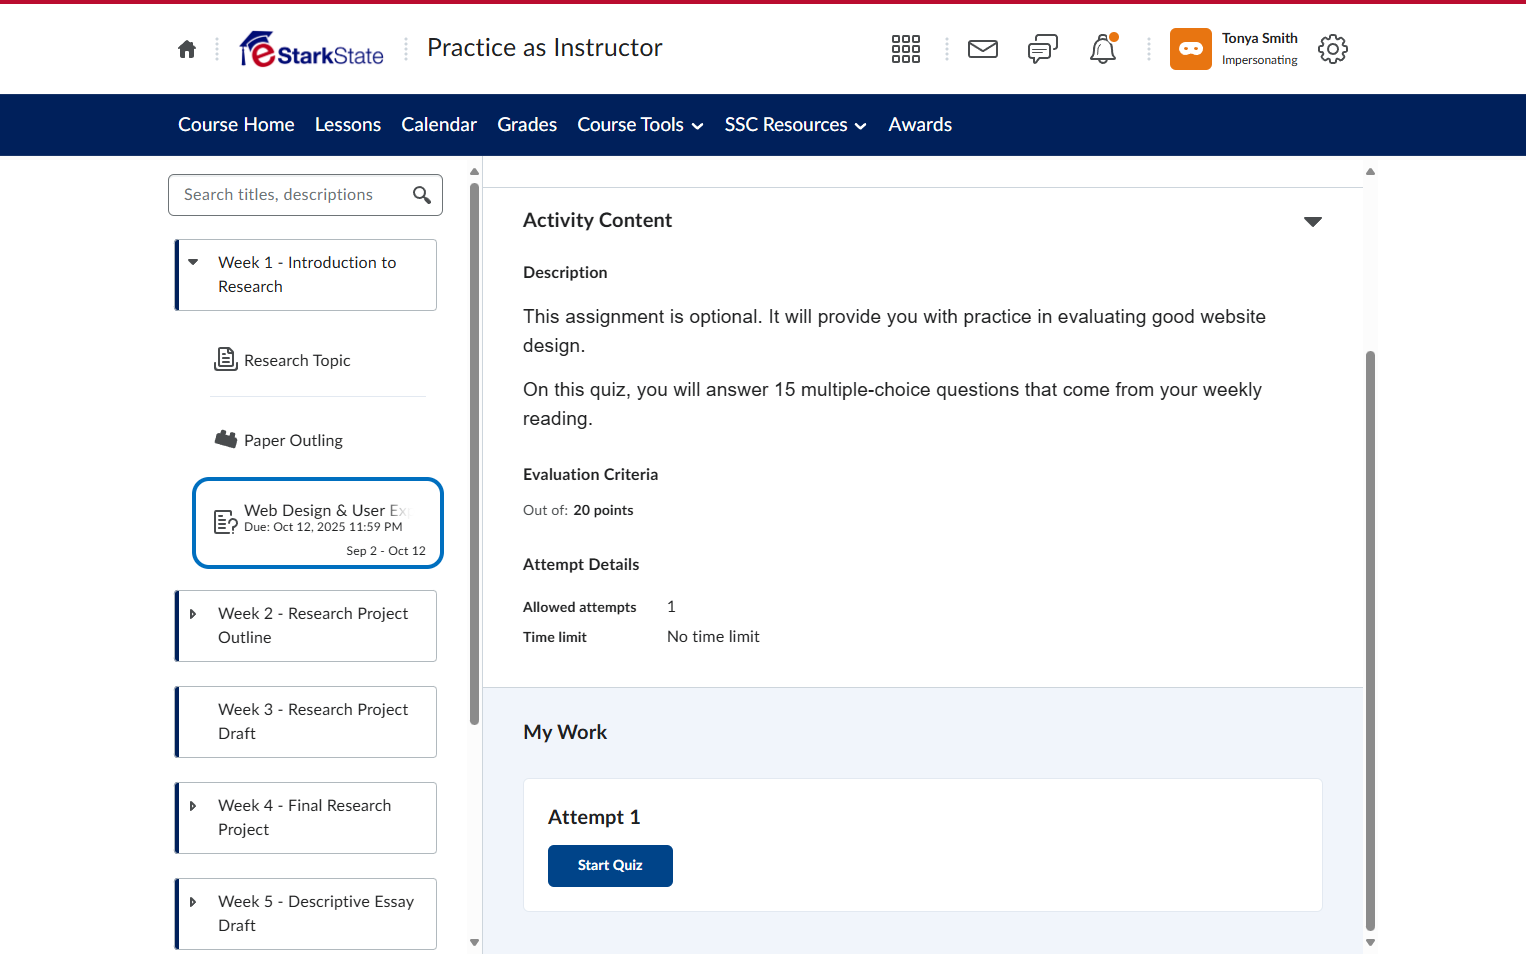
Task: Expand Week 5 - Descriptive Essay Draft
Action: (193, 902)
